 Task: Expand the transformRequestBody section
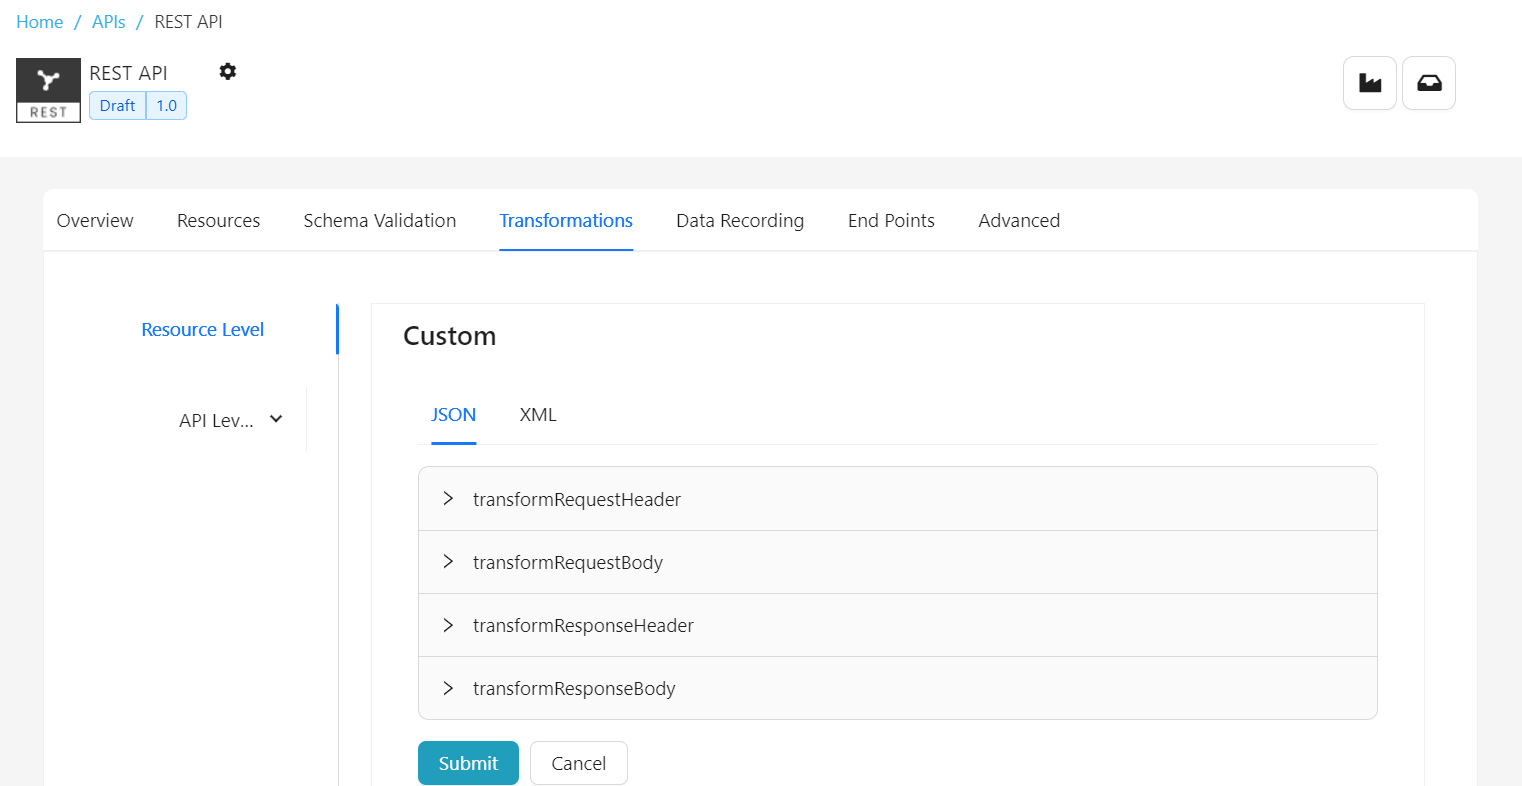coord(567,562)
